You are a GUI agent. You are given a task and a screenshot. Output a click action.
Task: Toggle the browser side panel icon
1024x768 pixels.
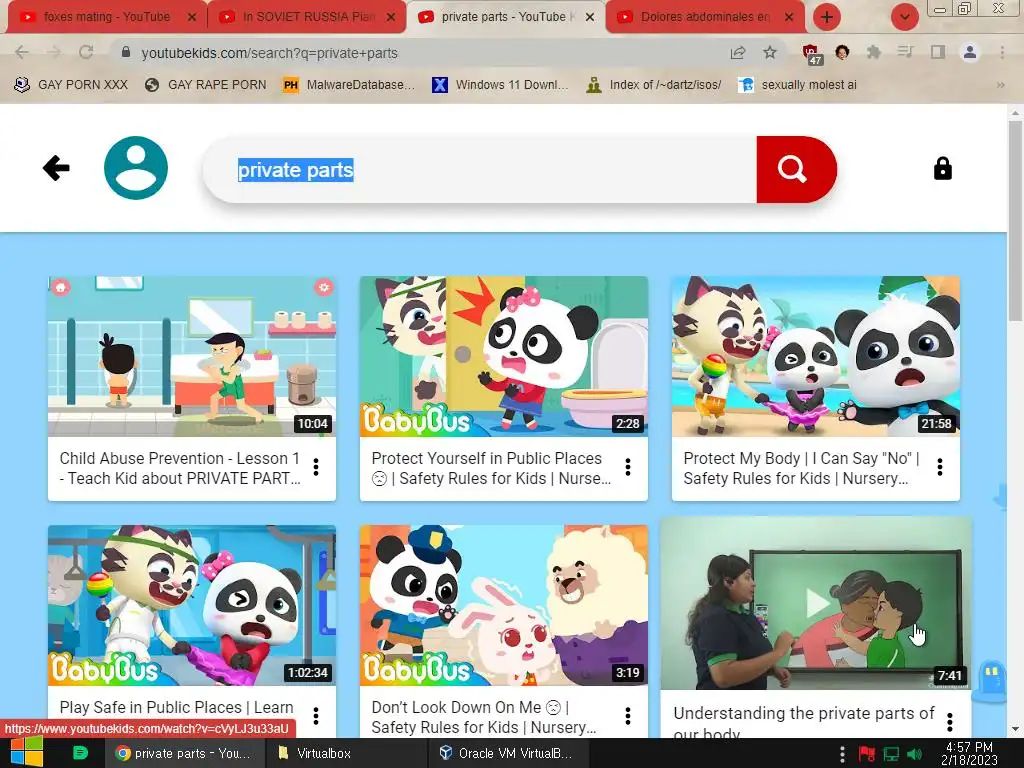(938, 52)
